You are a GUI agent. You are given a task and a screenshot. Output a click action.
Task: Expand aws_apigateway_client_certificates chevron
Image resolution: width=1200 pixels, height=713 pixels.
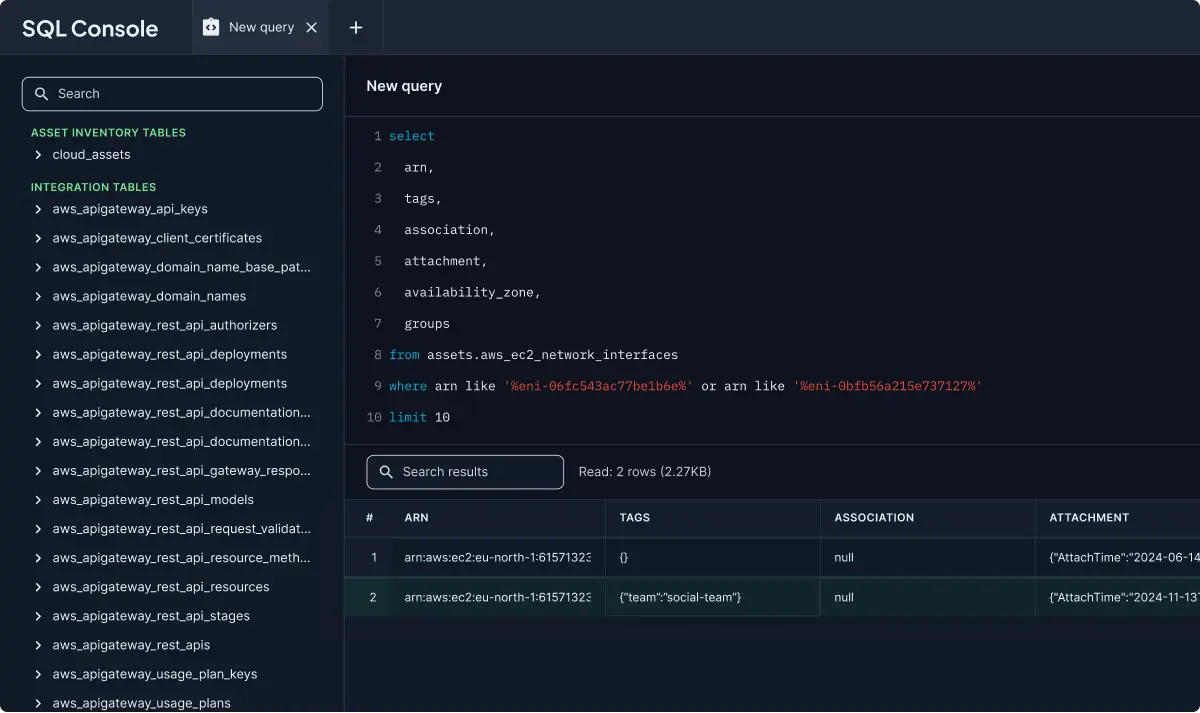38,238
